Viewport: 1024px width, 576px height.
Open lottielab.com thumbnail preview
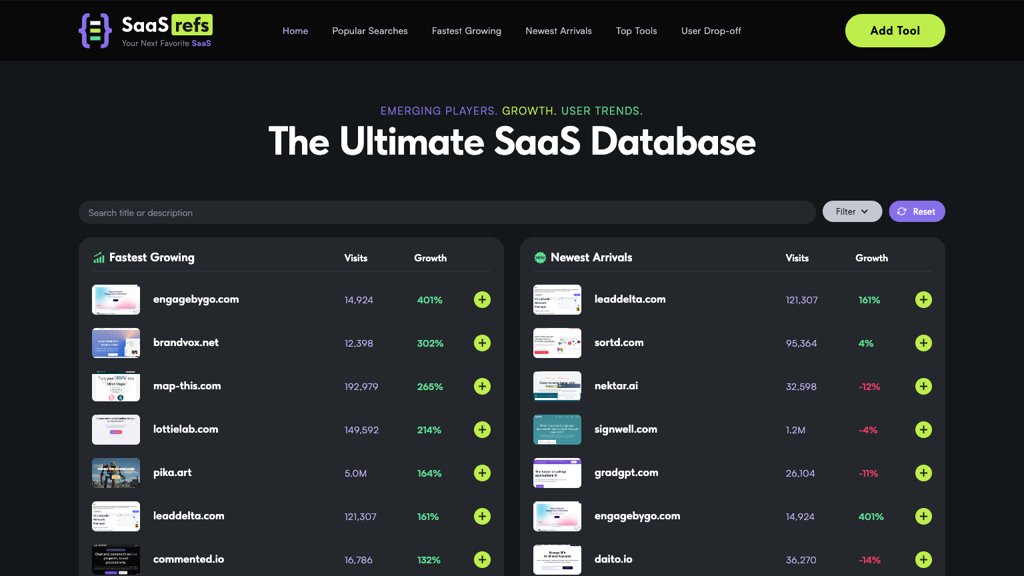tap(116, 430)
